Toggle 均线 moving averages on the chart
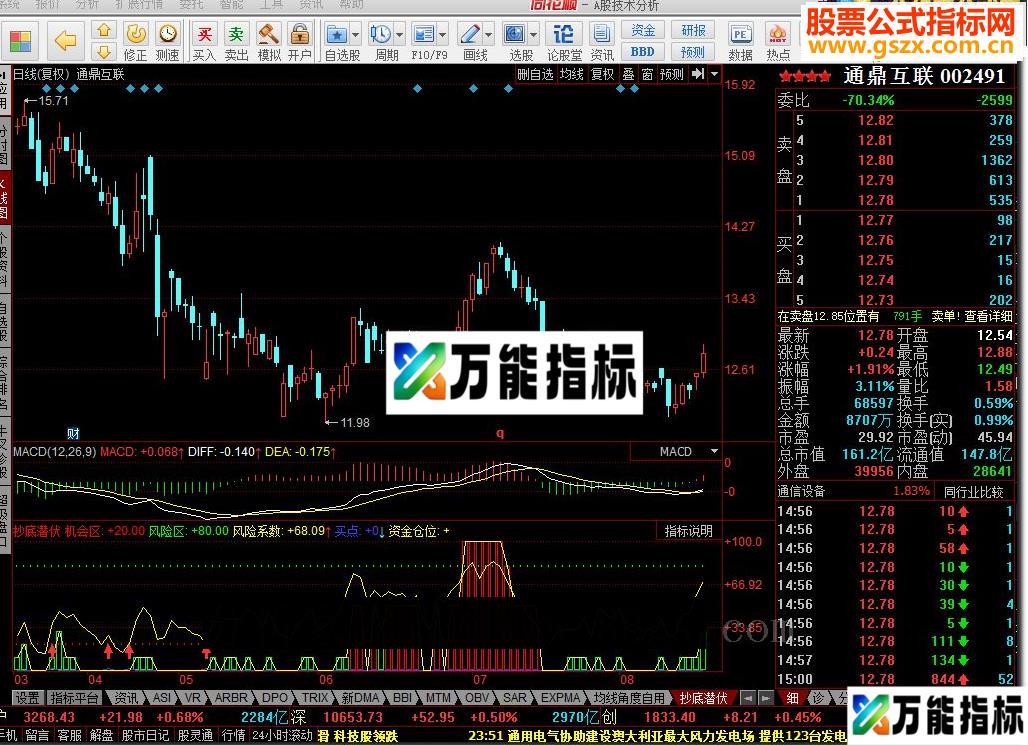The image size is (1028, 745). point(571,74)
